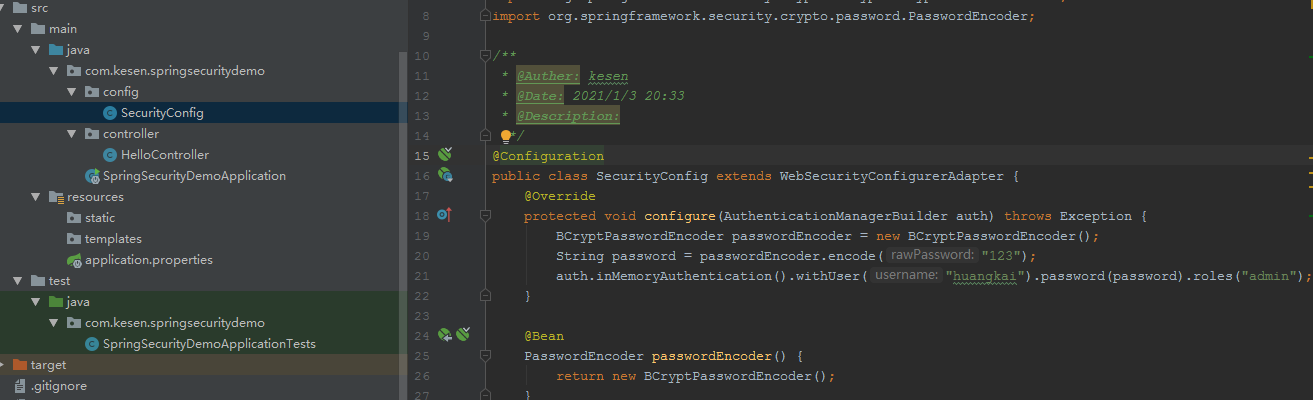Click the SecurityConfig class icon in the tree
The height and width of the screenshot is (400, 1313).
[x=110, y=113]
